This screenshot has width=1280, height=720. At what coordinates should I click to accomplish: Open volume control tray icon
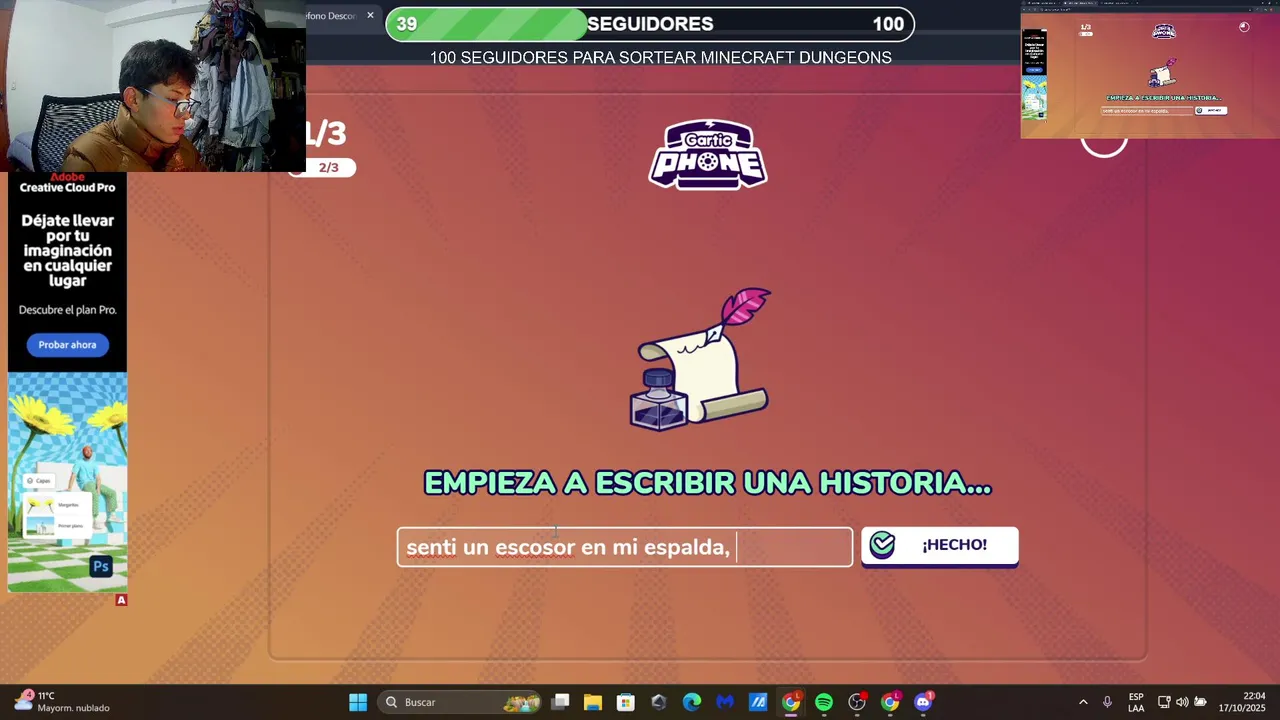pos(1182,702)
